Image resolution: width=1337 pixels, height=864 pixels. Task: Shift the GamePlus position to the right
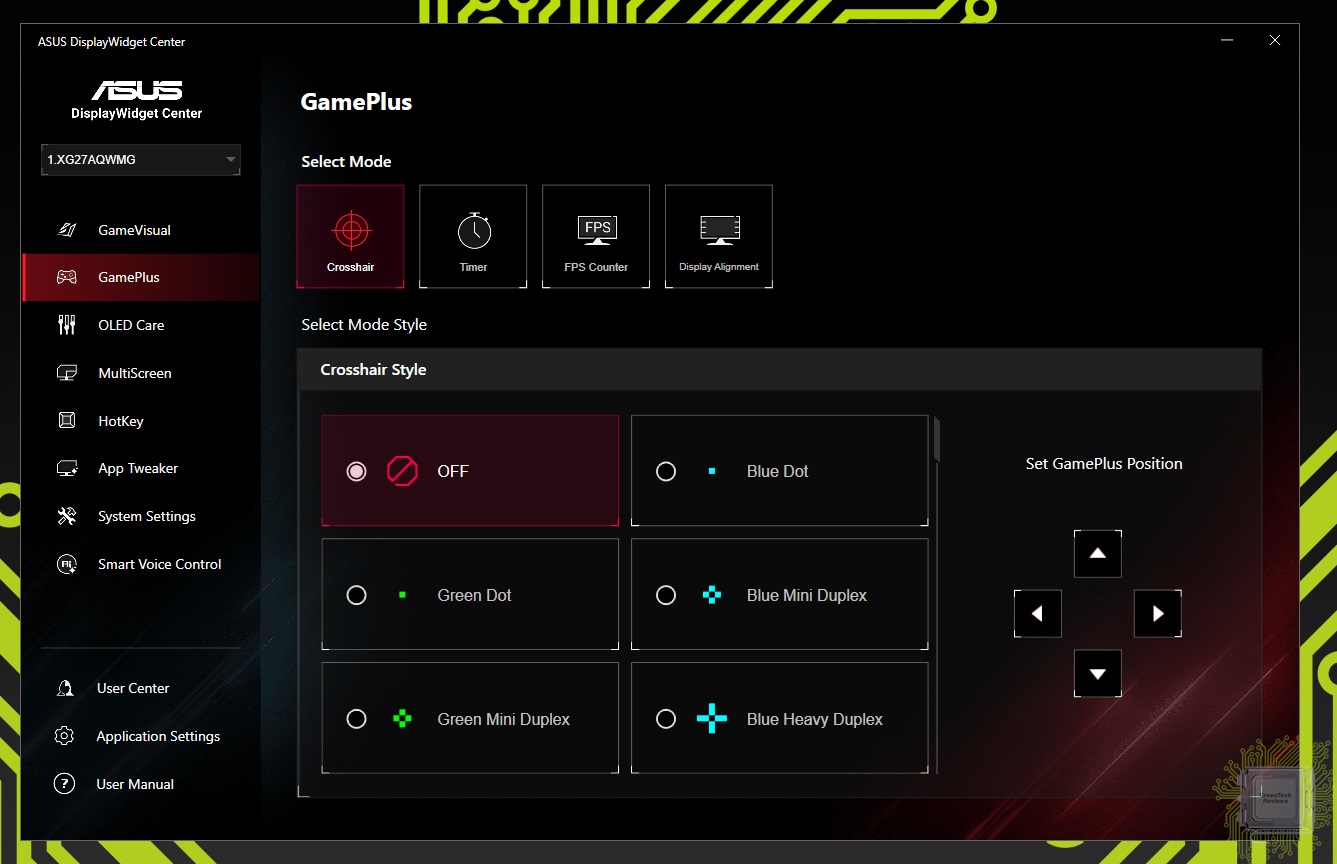pos(1157,614)
